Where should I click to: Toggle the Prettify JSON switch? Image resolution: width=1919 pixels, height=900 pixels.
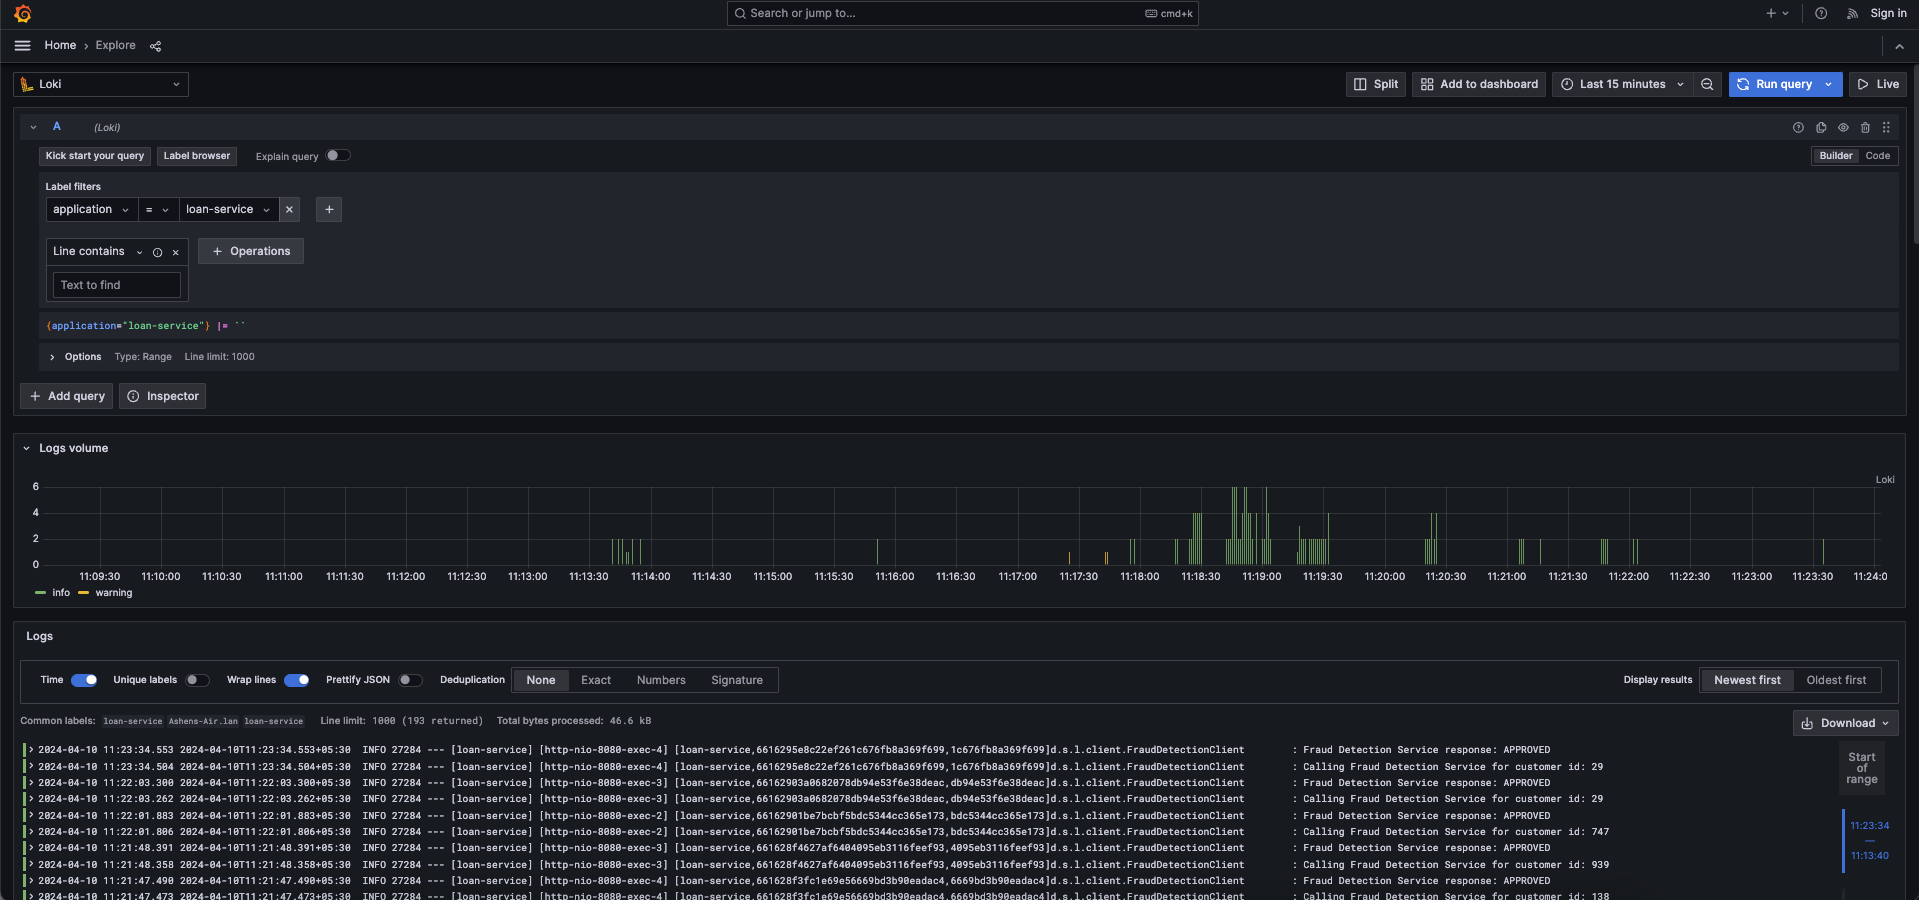coord(410,680)
